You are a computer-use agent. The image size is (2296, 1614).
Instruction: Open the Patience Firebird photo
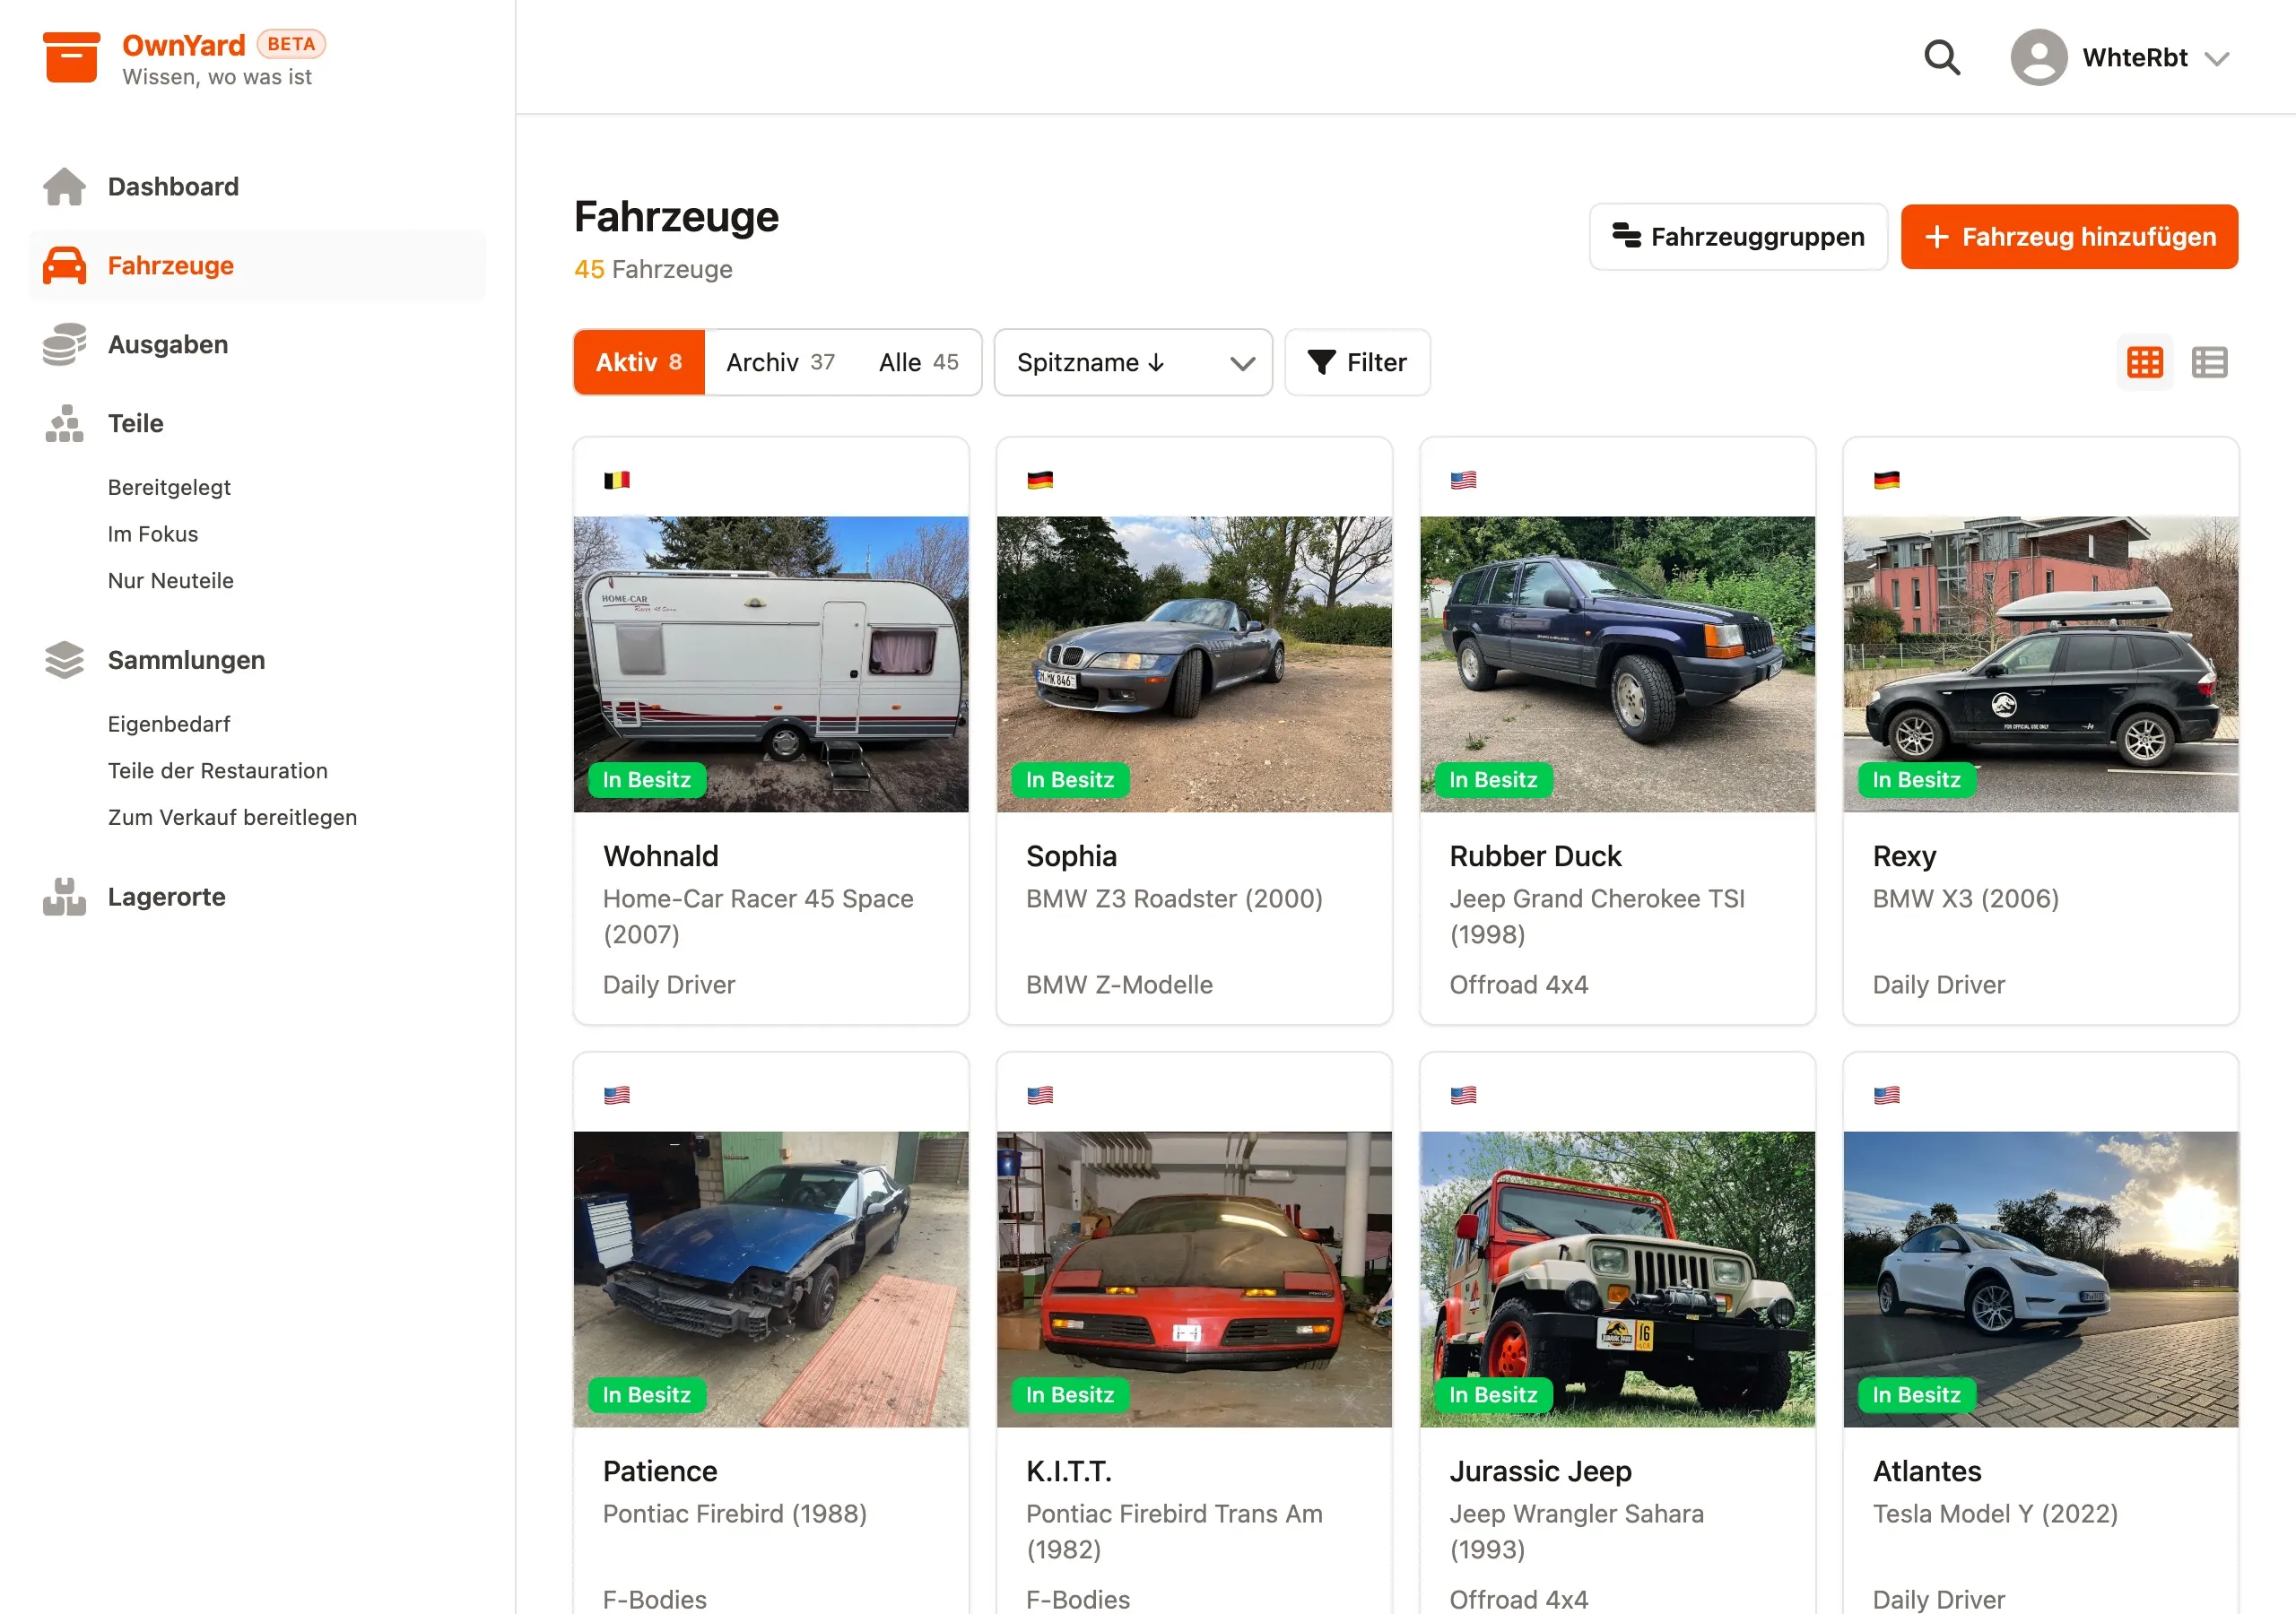pyautogui.click(x=770, y=1279)
